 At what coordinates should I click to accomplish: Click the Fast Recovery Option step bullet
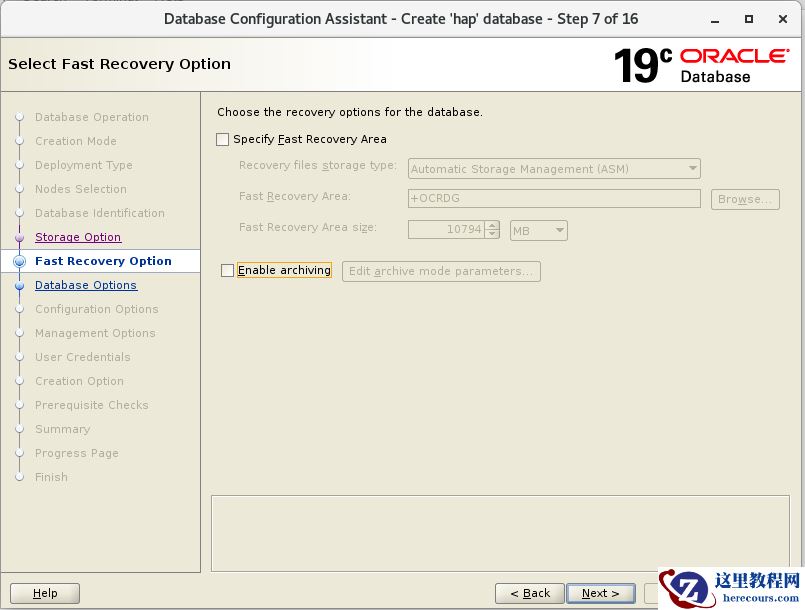(20, 261)
